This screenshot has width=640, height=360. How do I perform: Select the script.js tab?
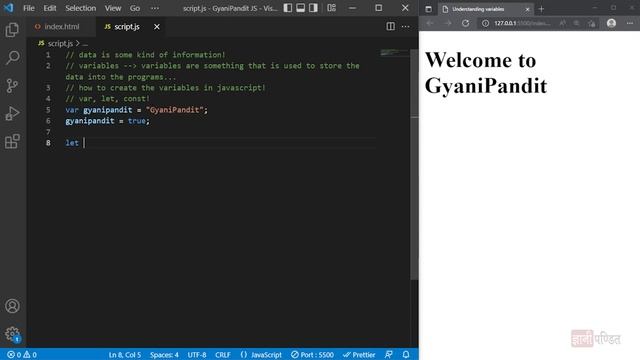tap(127, 27)
